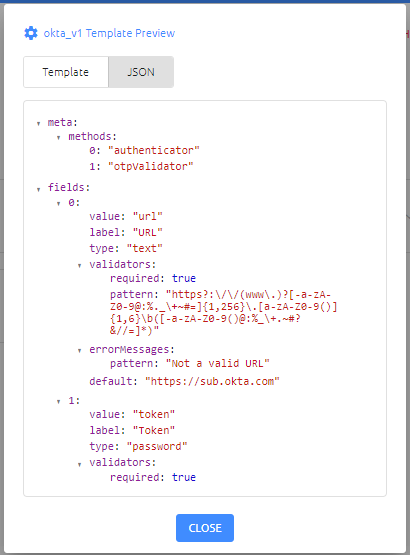Select the "authenticator" method value
410x555 pixels.
pos(154,150)
